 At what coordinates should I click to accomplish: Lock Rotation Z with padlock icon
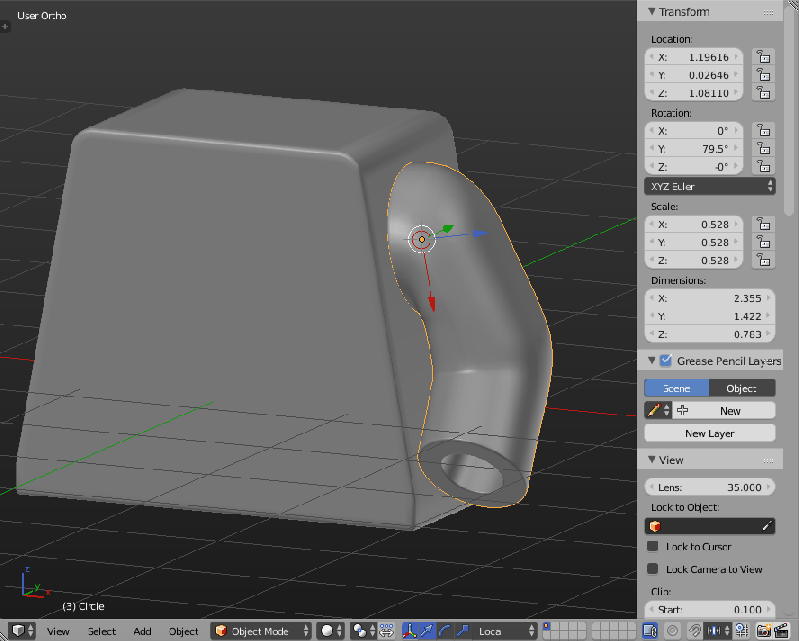point(763,167)
